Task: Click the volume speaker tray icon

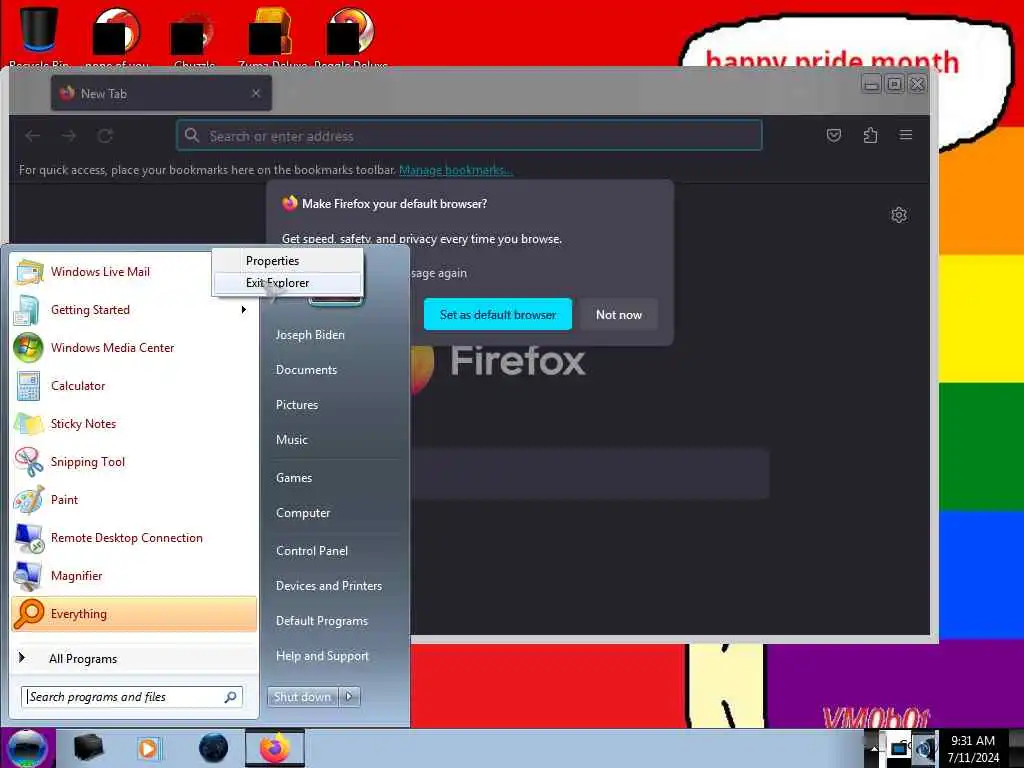Action: pos(925,748)
